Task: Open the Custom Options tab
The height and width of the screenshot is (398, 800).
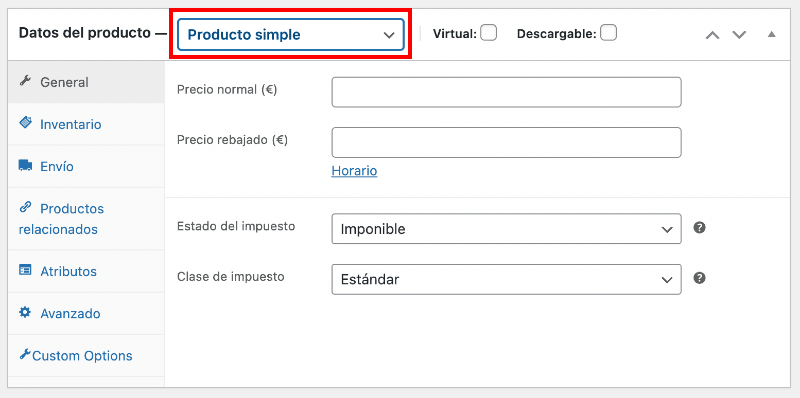Action: (86, 356)
